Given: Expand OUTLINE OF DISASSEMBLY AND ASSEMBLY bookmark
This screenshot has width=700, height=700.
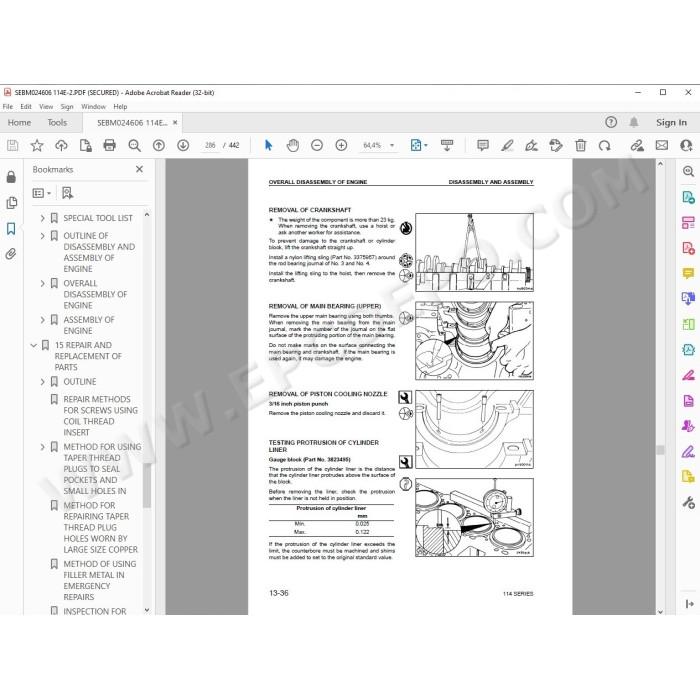Looking at the screenshot, I should (42, 236).
